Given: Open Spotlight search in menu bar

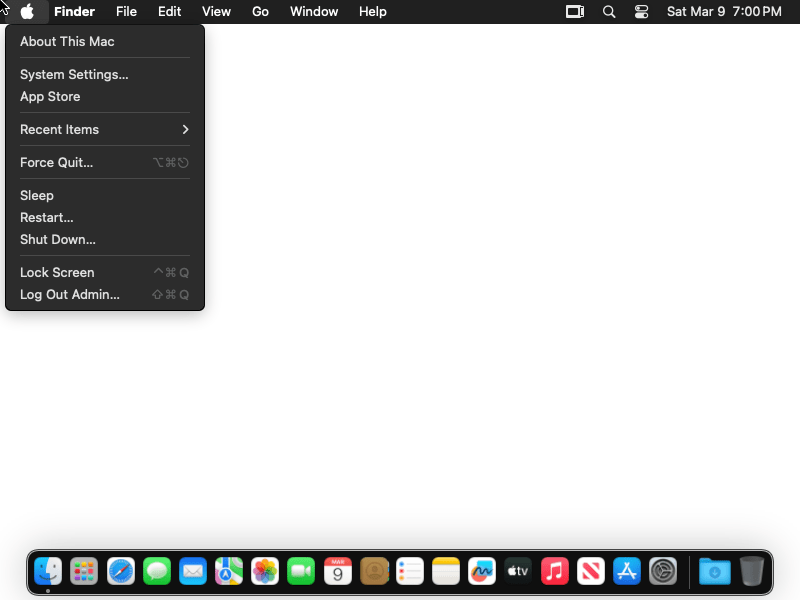Looking at the screenshot, I should [609, 12].
